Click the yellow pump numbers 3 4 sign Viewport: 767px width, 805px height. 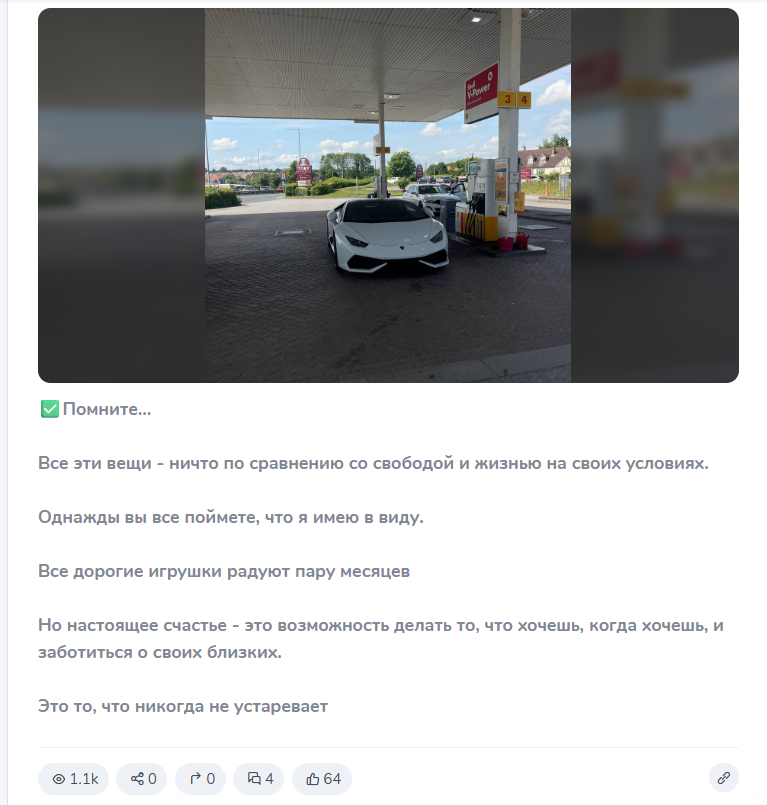click(x=514, y=99)
